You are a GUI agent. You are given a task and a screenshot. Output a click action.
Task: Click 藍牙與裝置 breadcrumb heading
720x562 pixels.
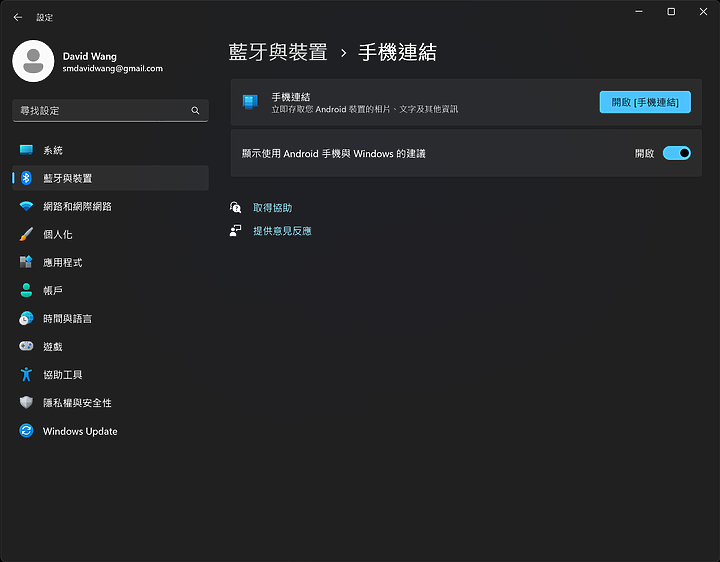tap(278, 52)
